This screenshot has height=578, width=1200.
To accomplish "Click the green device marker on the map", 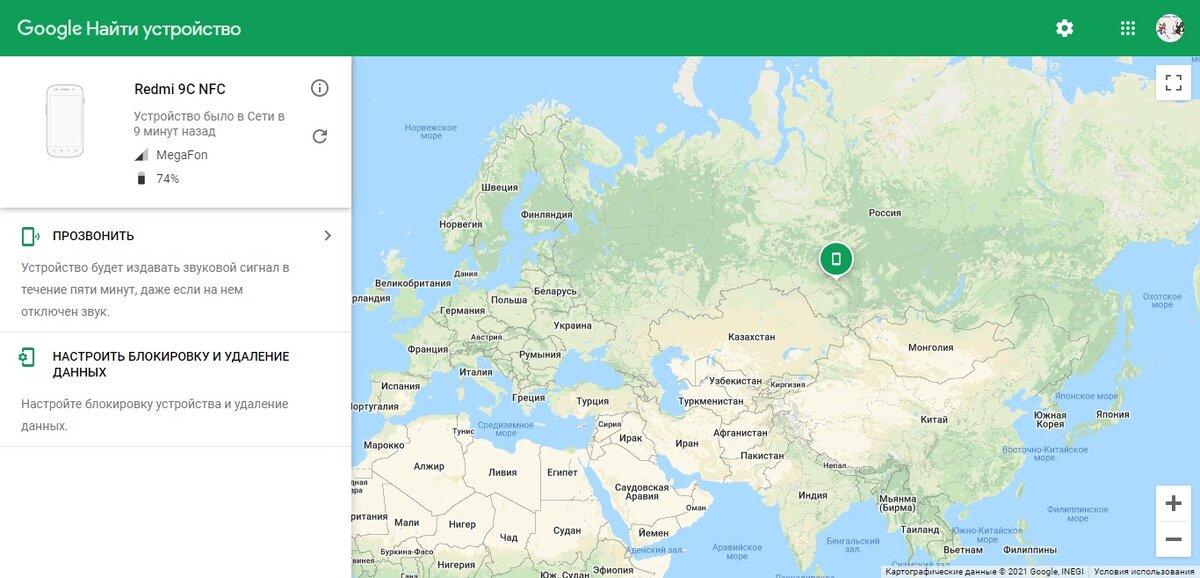I will pyautogui.click(x=836, y=259).
